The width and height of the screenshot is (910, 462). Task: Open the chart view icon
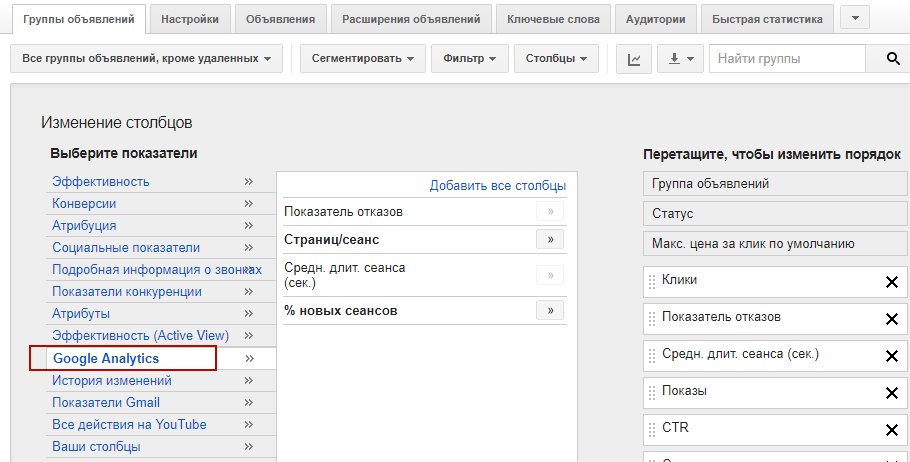coord(634,59)
